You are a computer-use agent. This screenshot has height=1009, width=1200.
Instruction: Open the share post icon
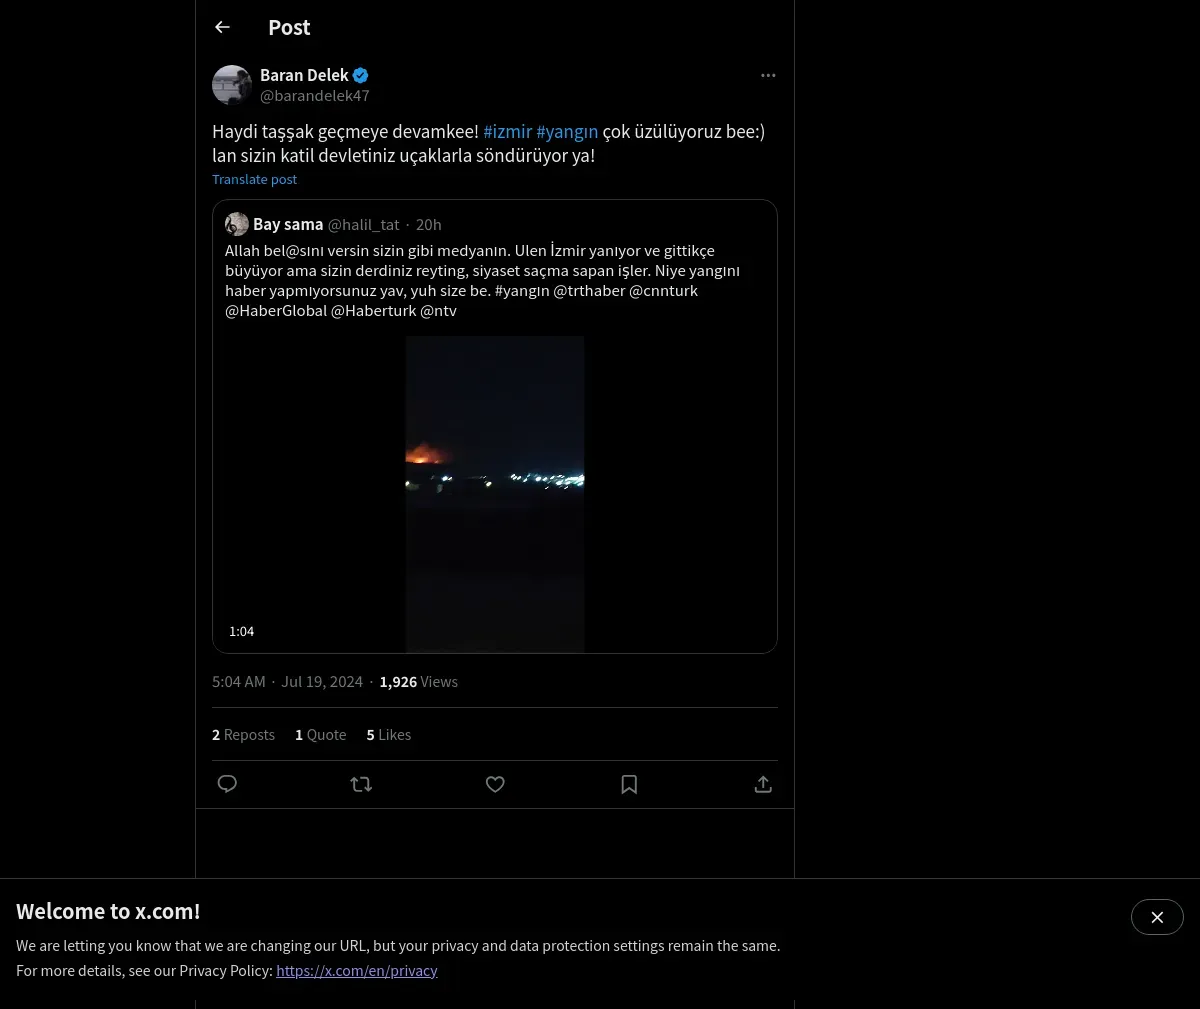click(763, 784)
